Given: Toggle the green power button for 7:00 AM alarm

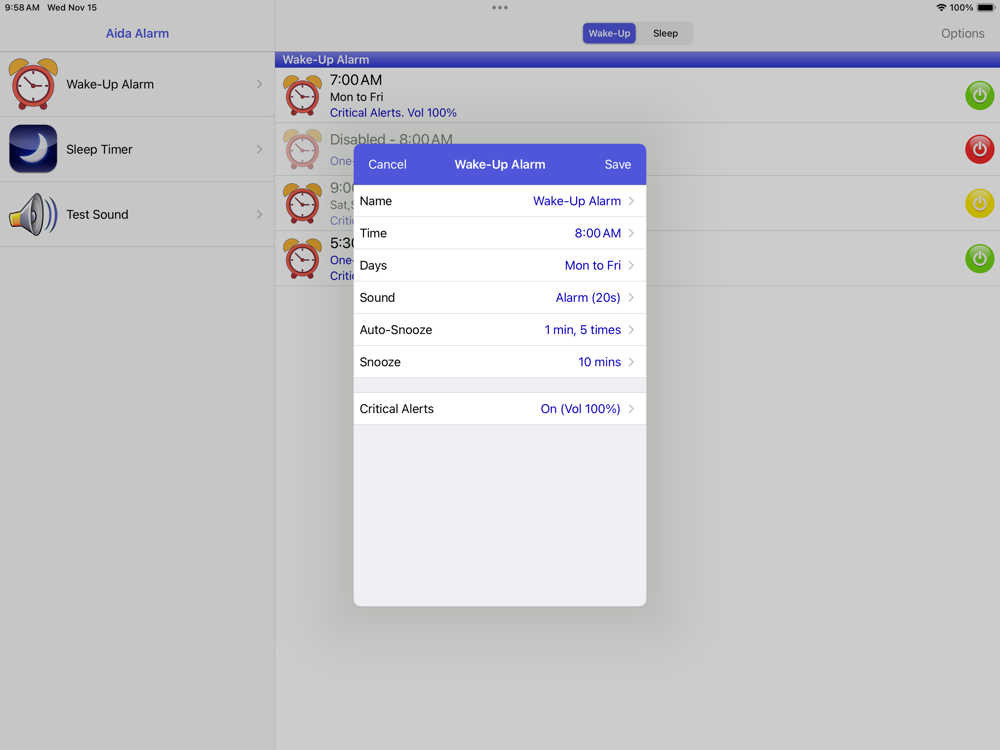Looking at the screenshot, I should (980, 95).
